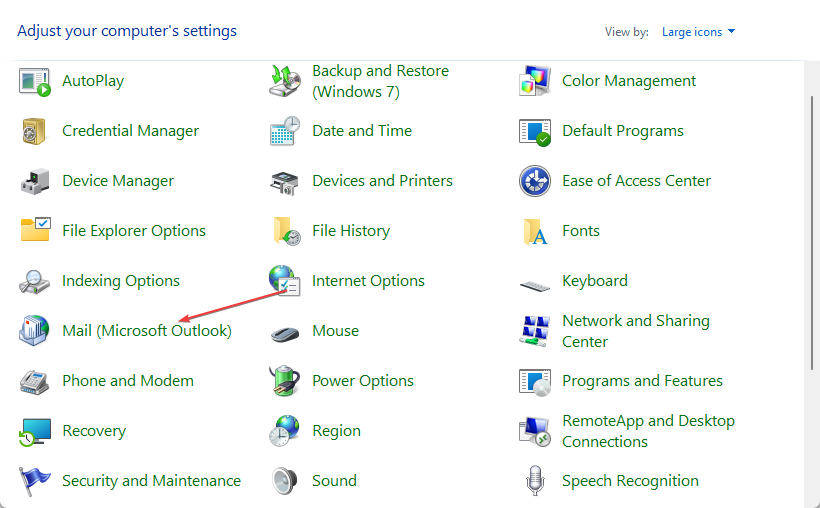Click the File Explorer Options folder icon
The width and height of the screenshot is (820, 508).
(x=36, y=230)
